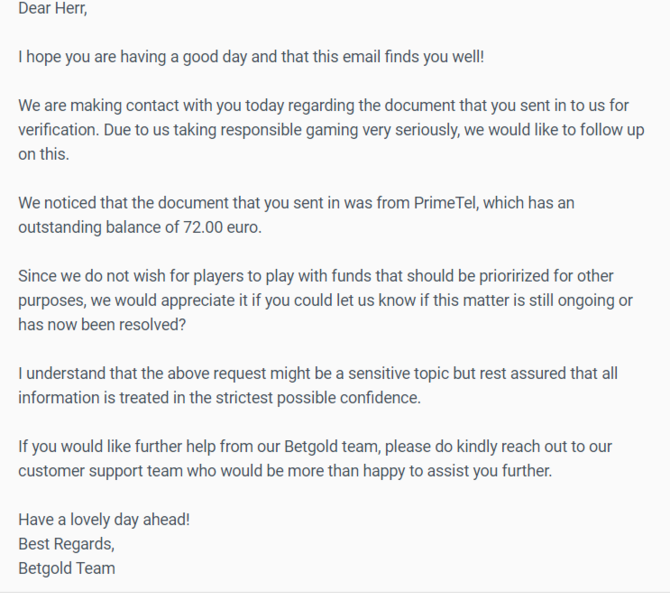Click 'Betgold team' in the help paragraph
The width and height of the screenshot is (670, 600).
coord(332,447)
